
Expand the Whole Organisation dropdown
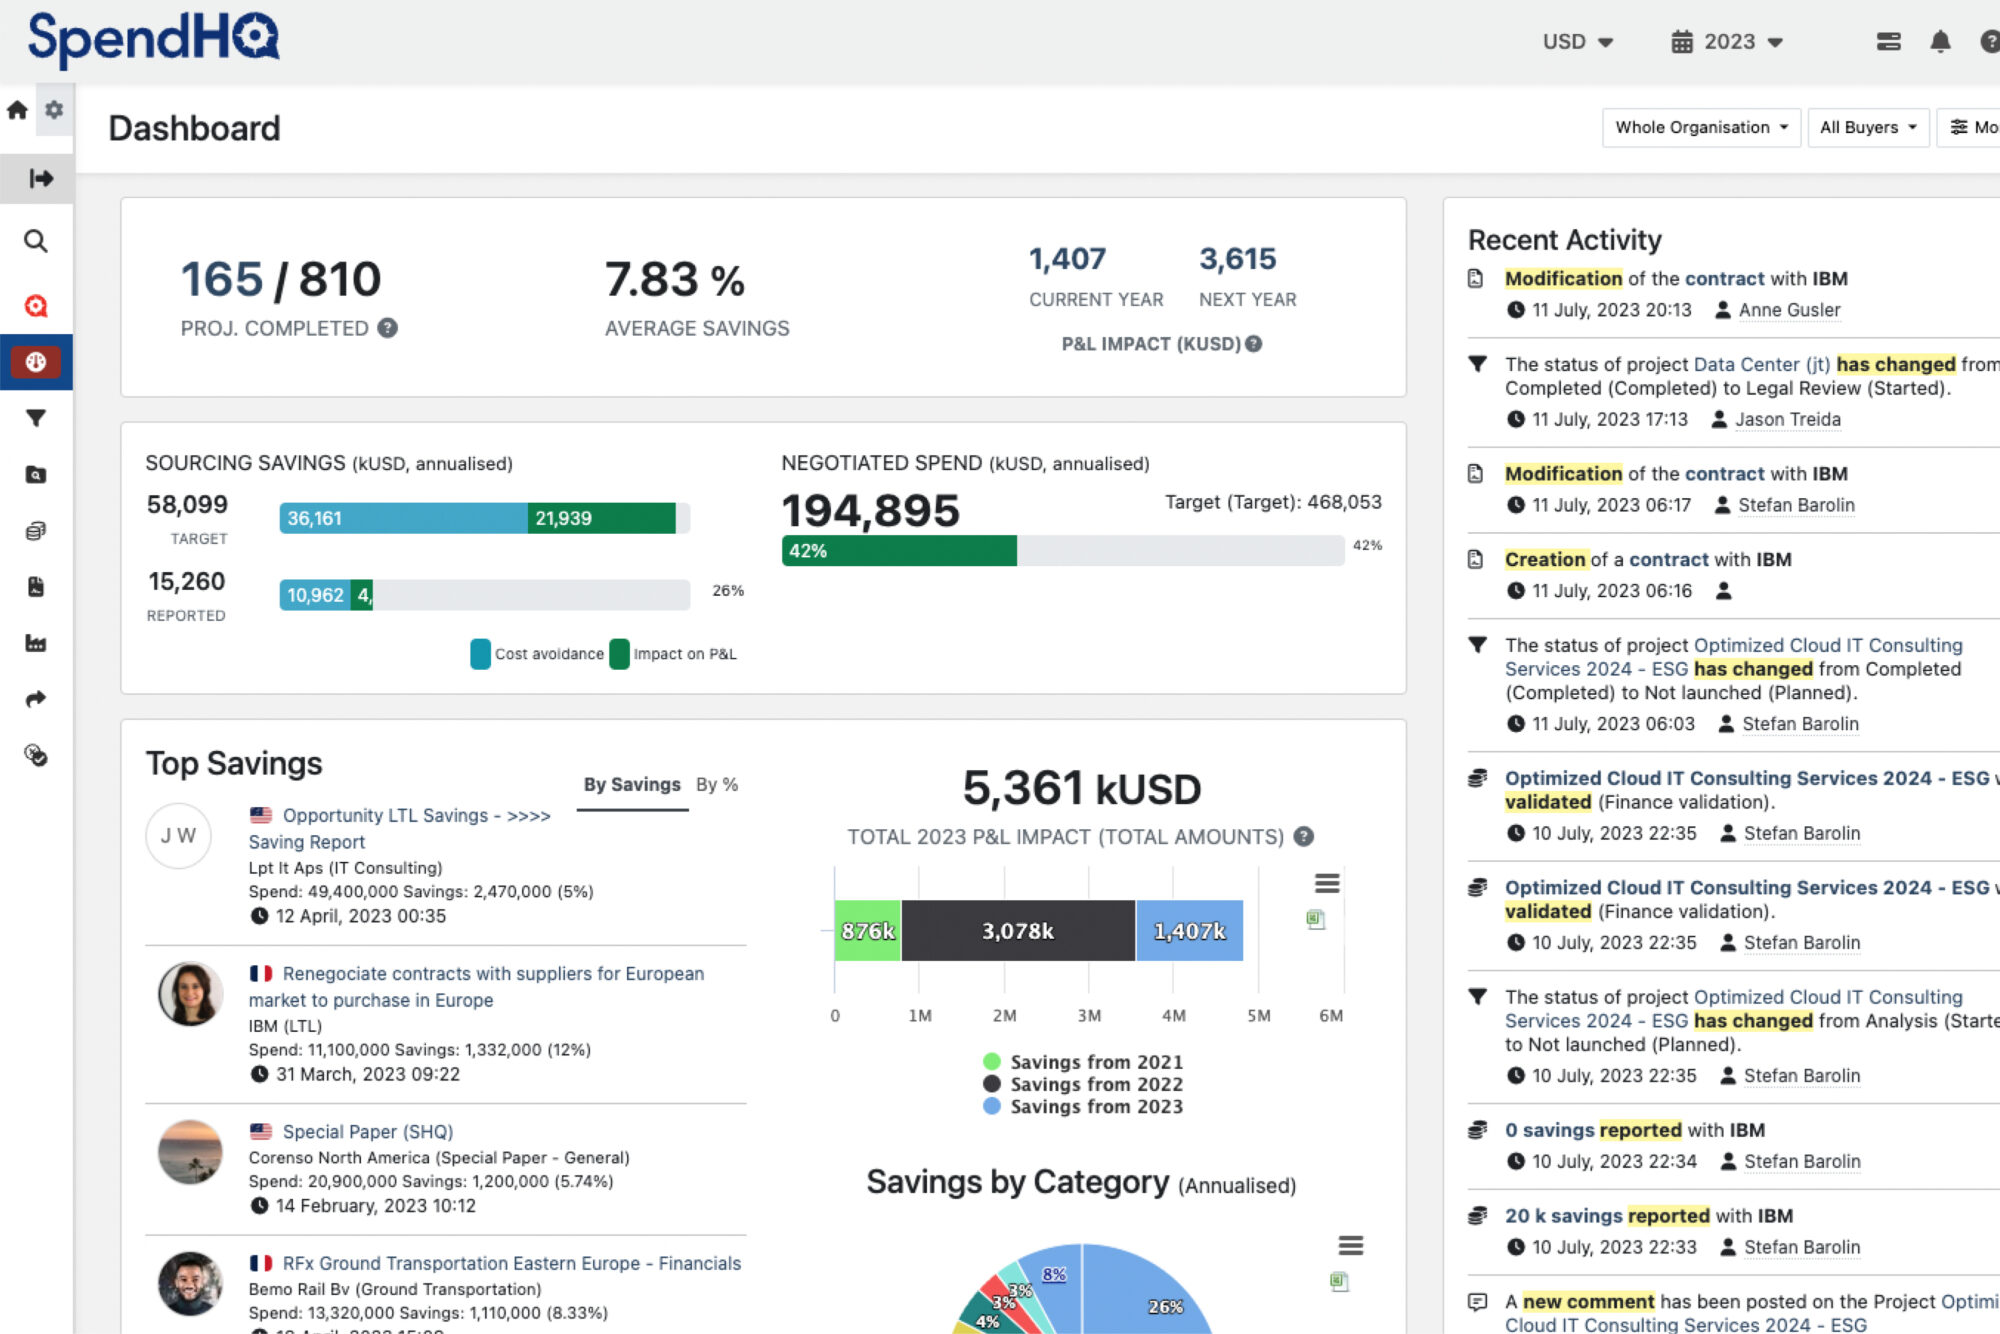1700,127
